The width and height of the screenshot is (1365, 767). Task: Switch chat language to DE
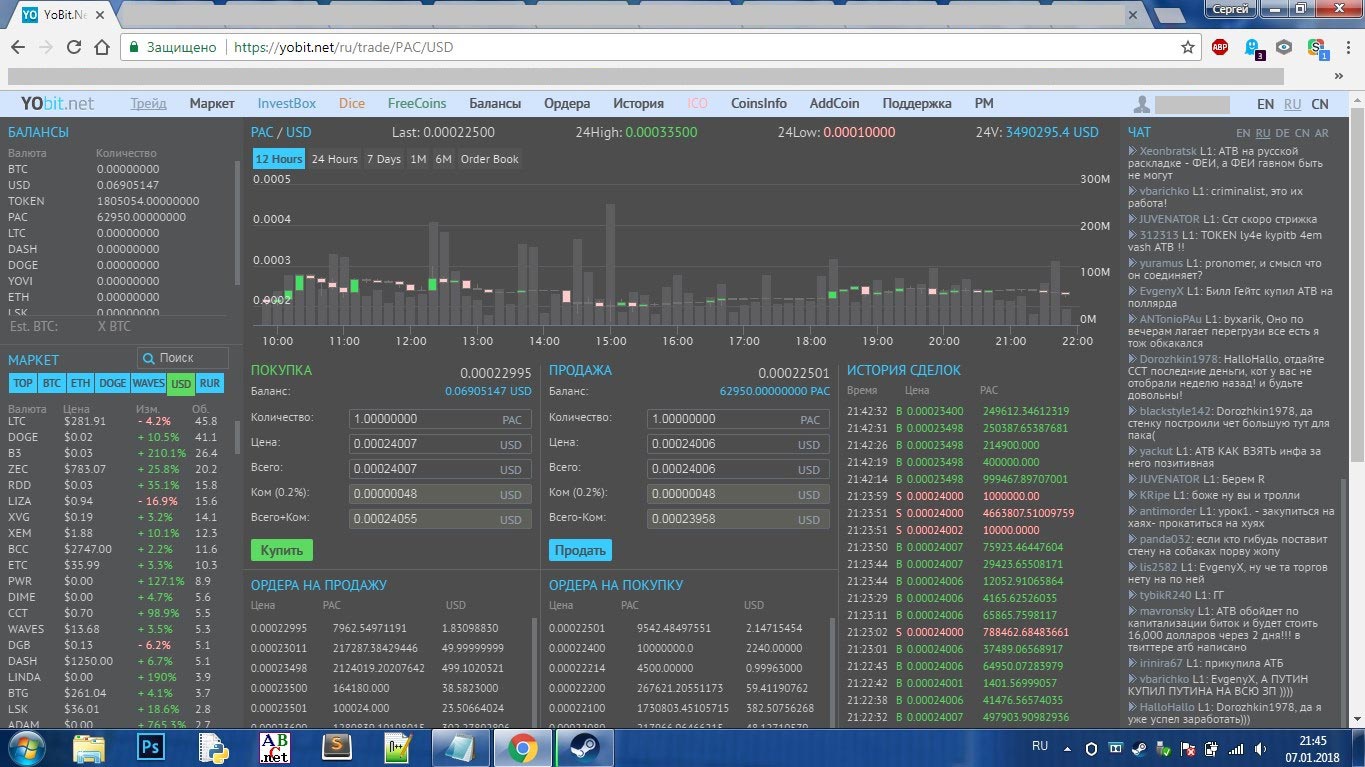(1282, 133)
